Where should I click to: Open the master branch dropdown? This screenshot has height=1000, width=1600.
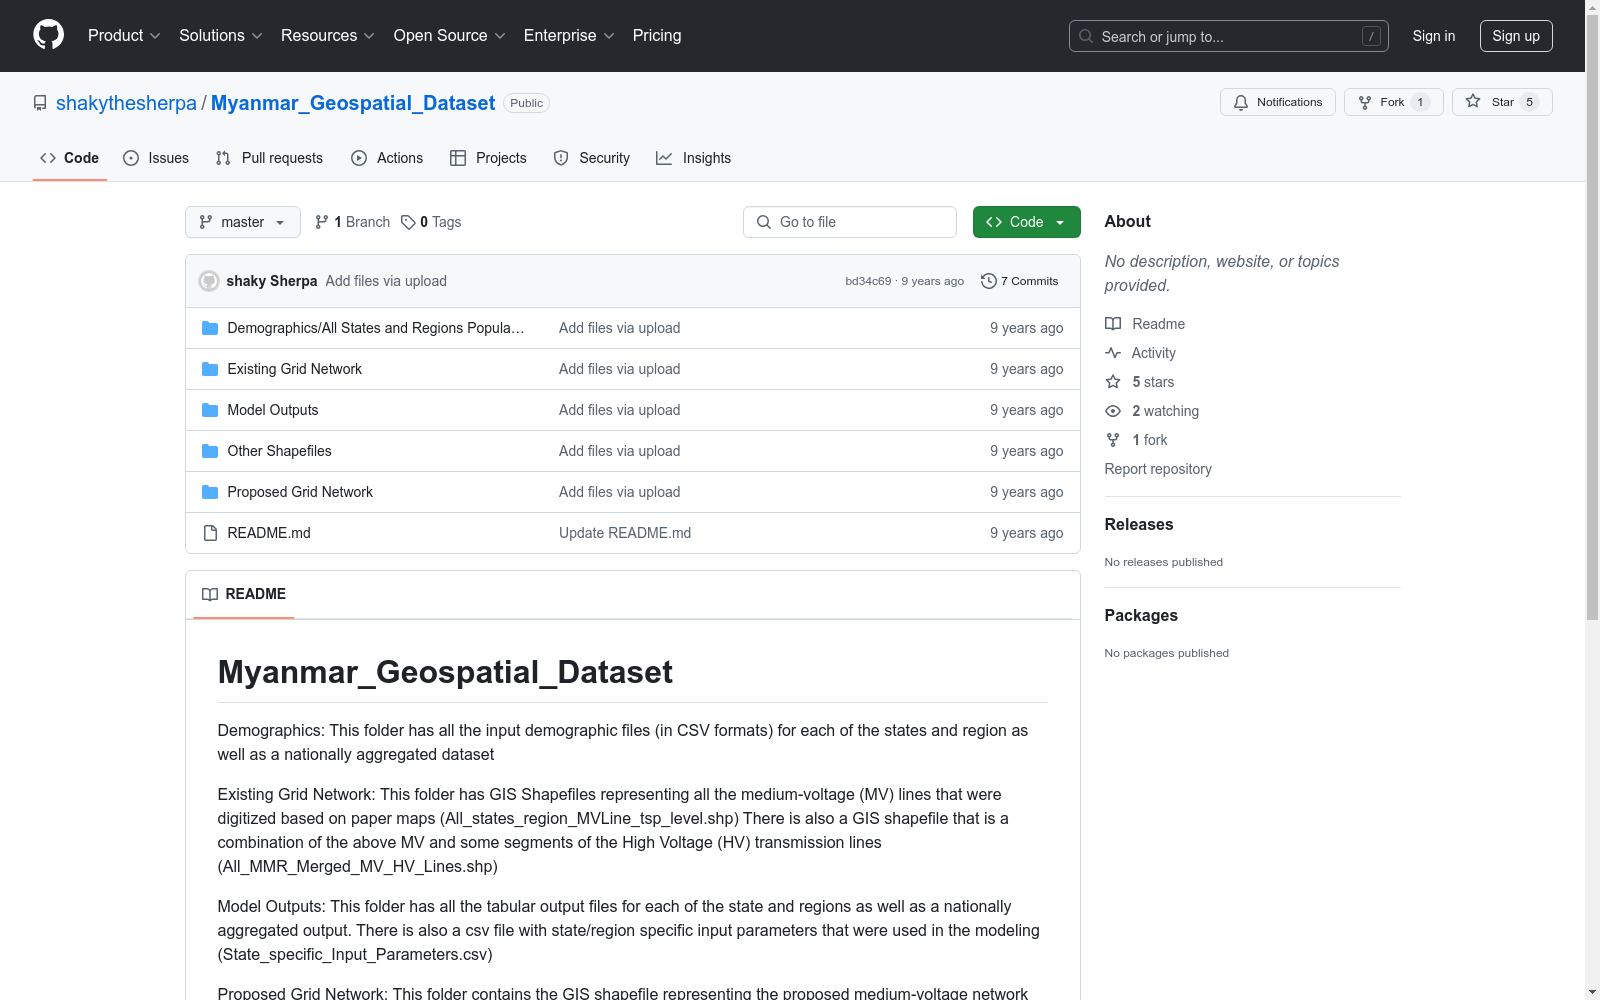(242, 222)
